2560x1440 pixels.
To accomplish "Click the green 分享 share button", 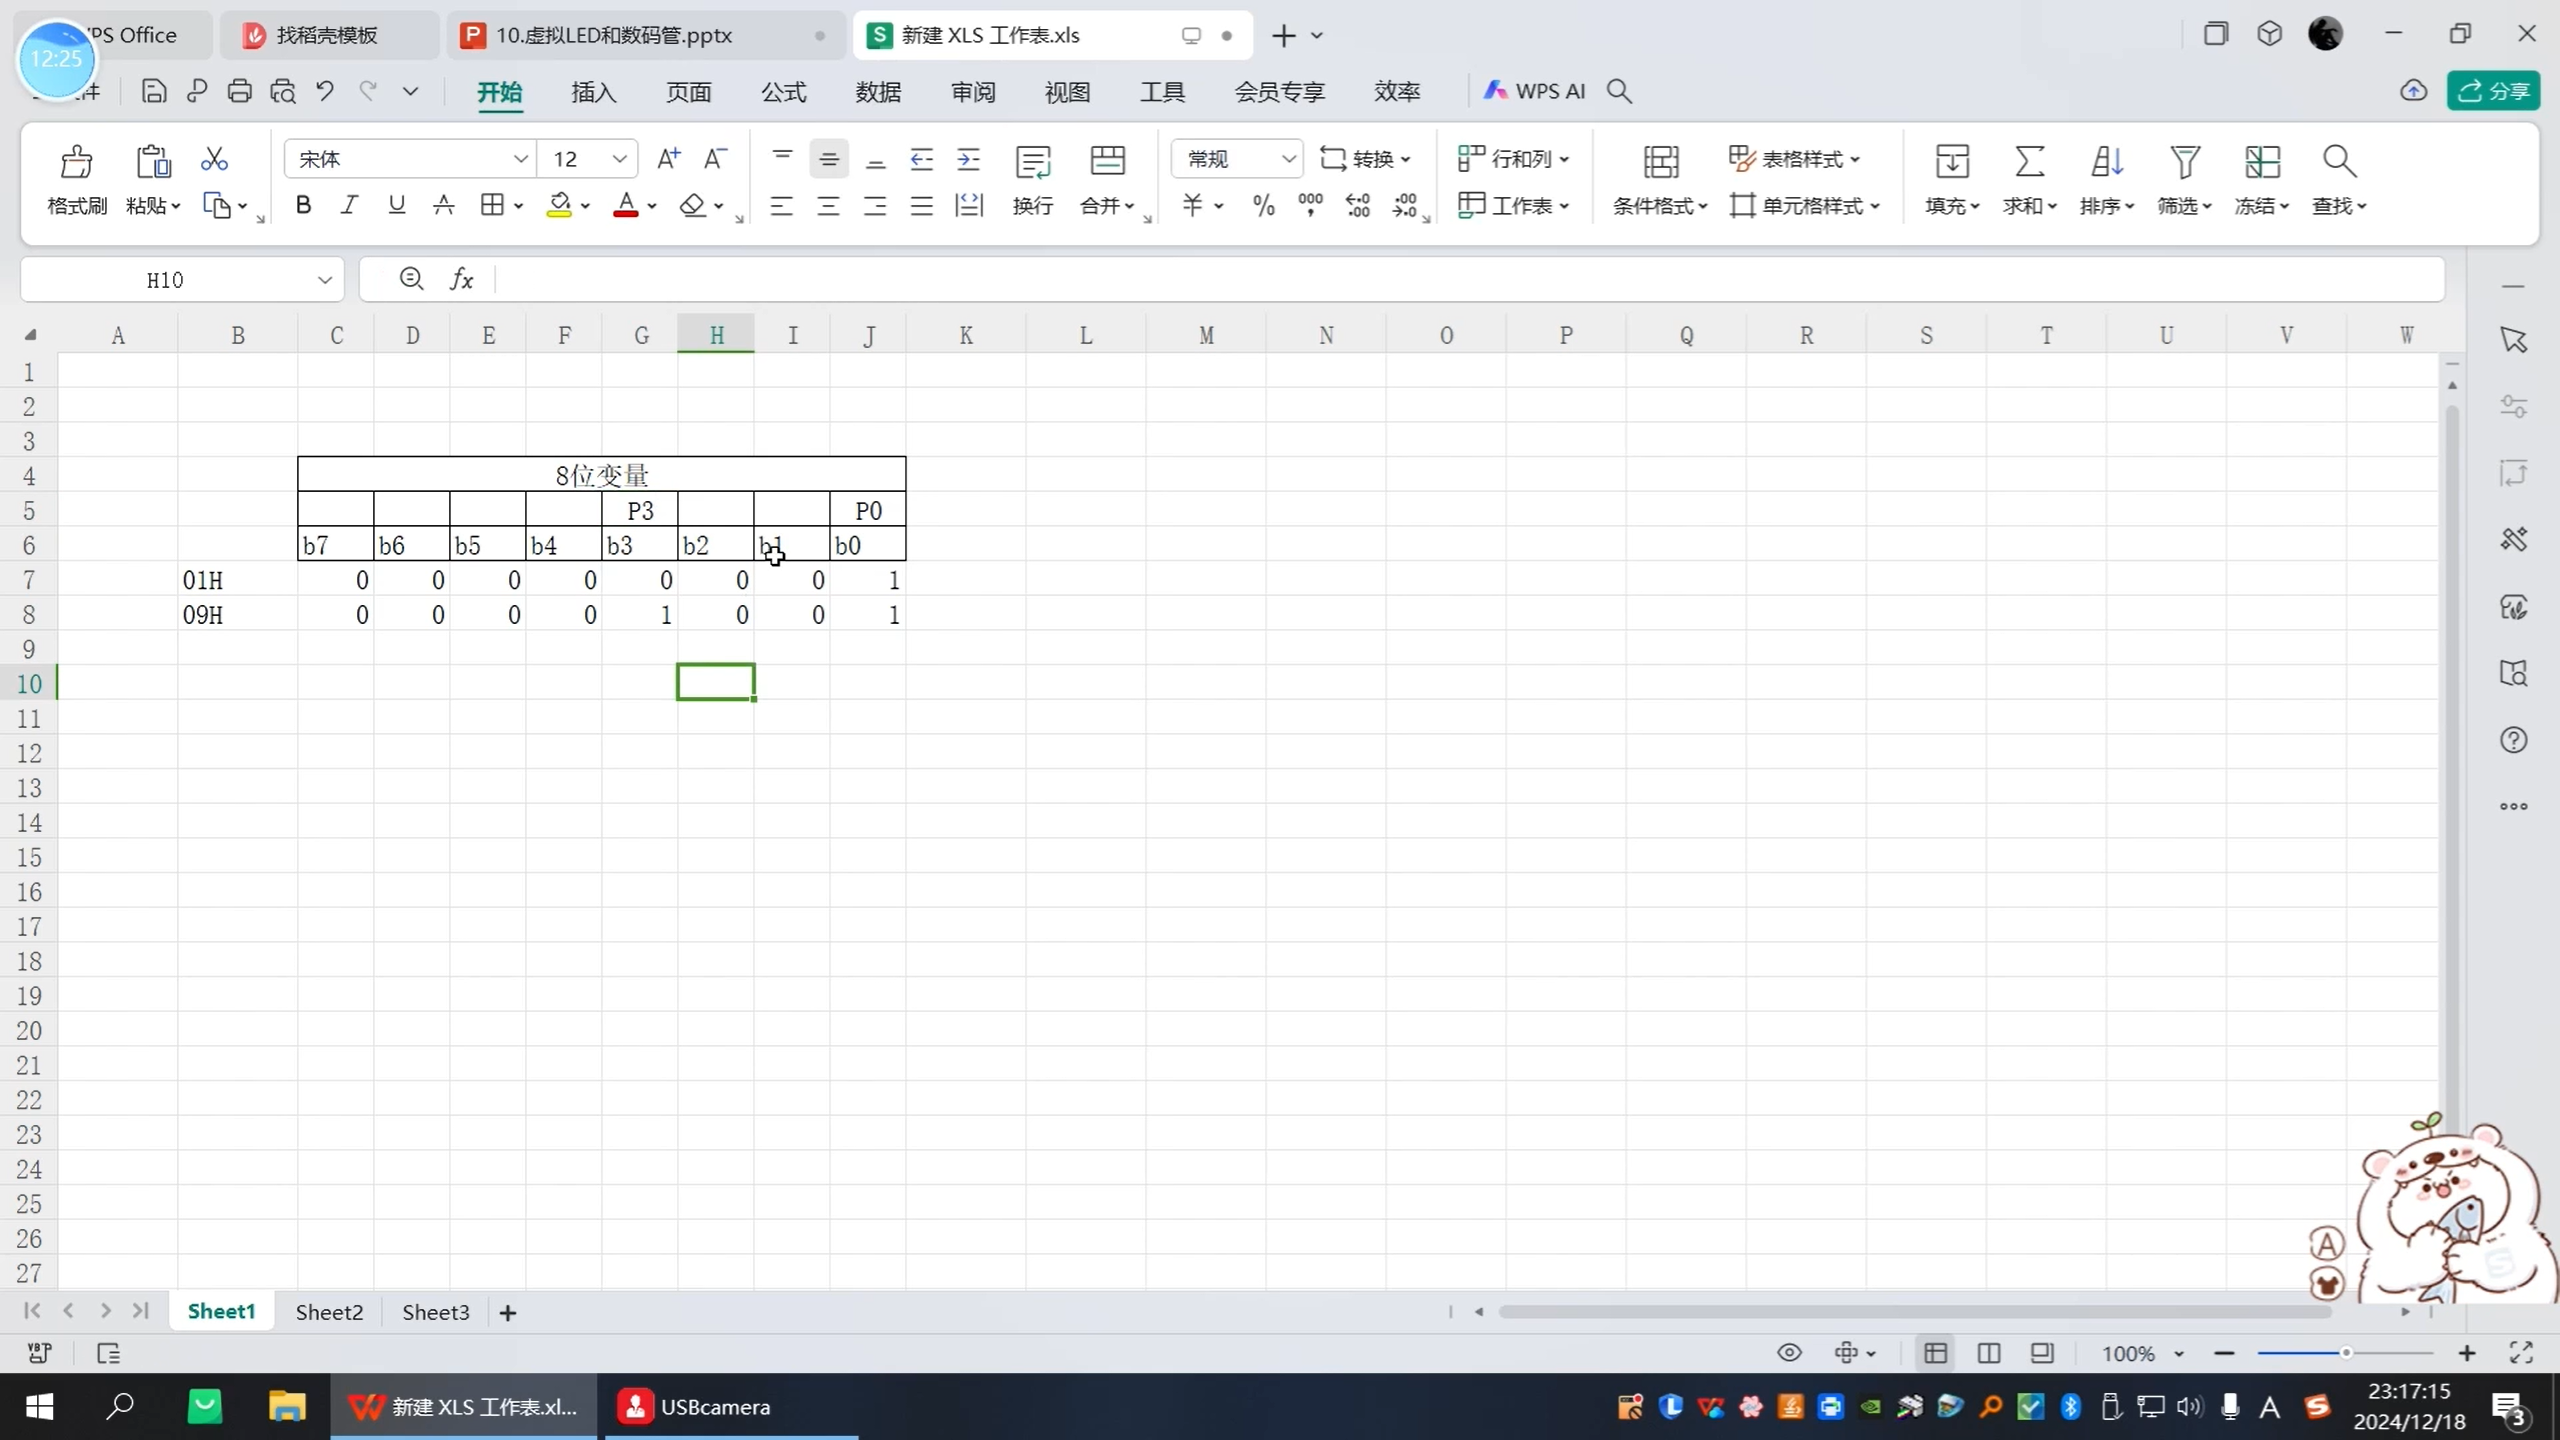I will pos(2493,92).
